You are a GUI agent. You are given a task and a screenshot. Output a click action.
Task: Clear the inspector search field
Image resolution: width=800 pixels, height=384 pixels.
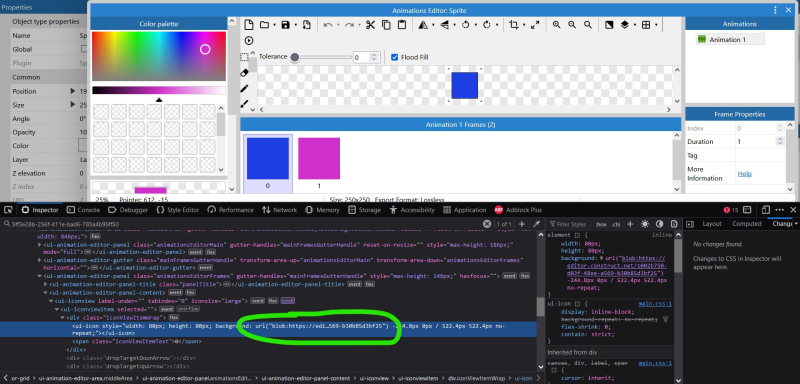point(487,224)
